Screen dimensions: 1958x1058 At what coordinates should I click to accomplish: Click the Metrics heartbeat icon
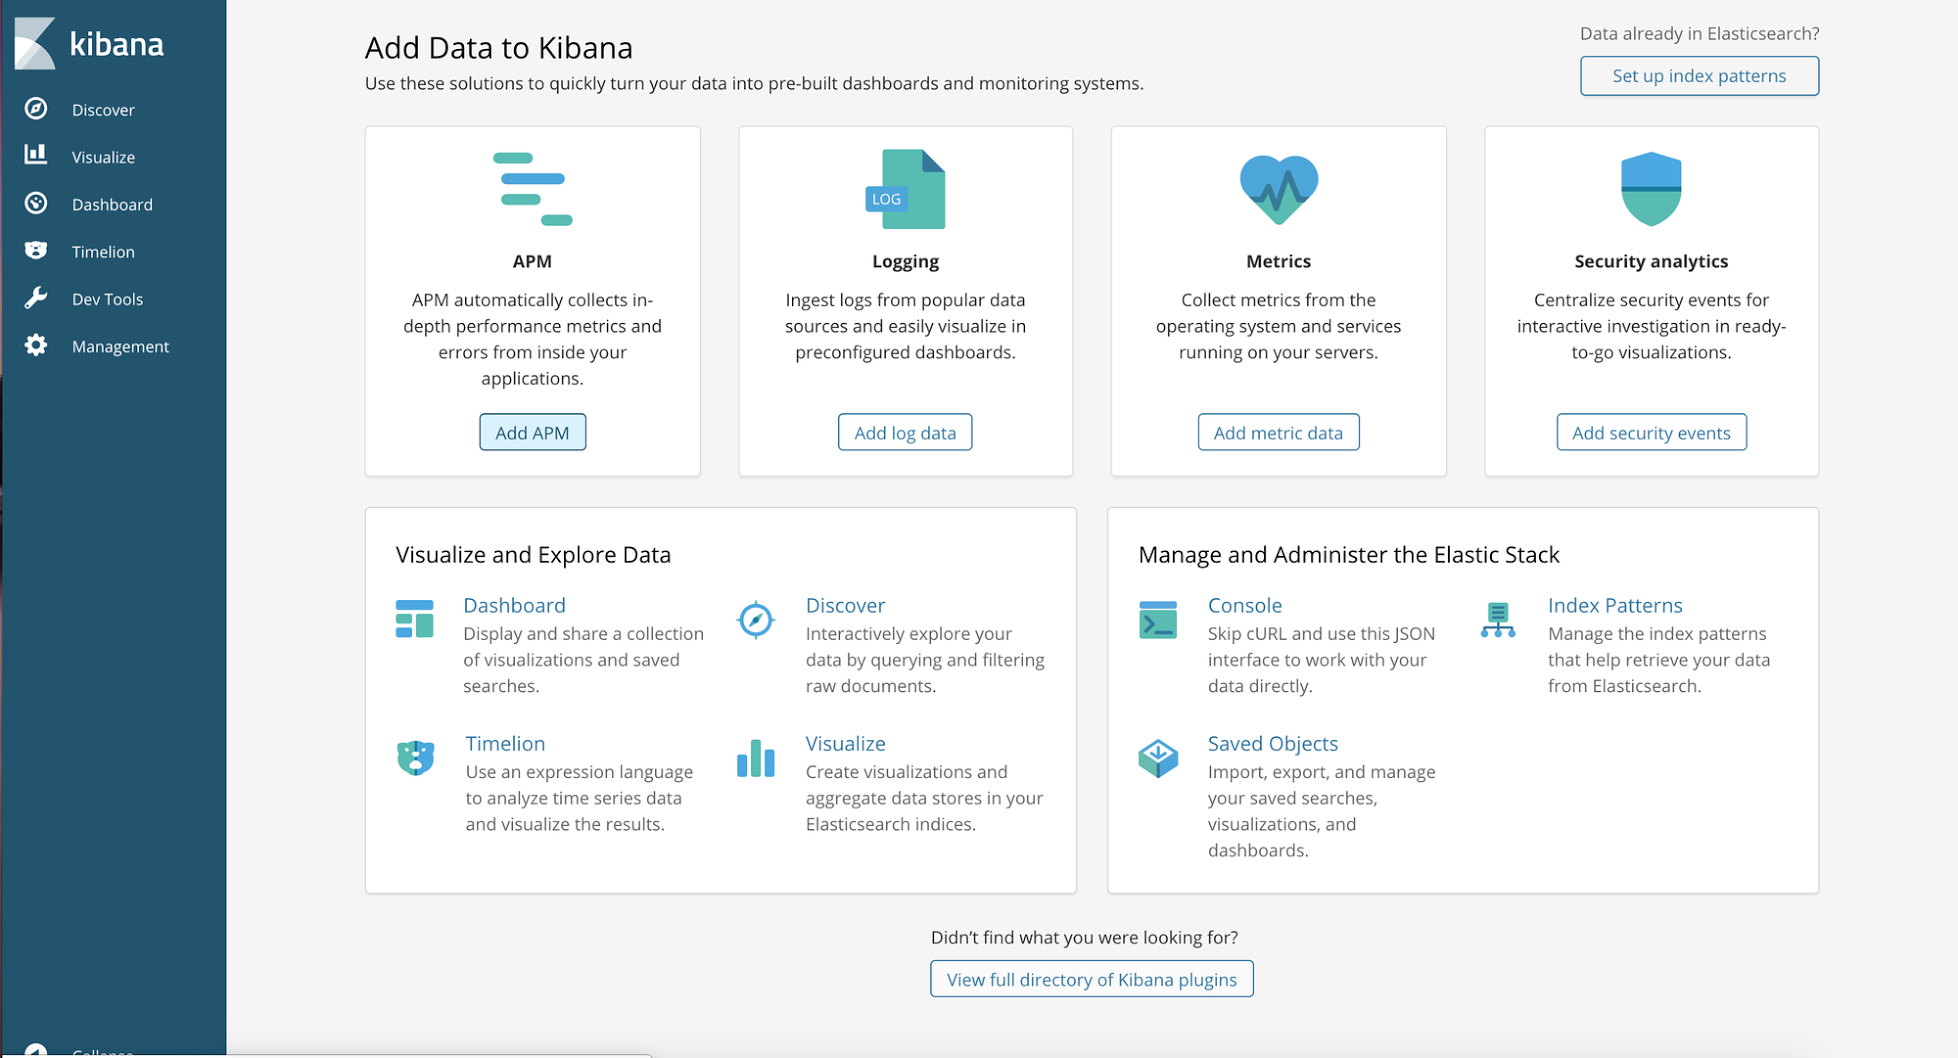pyautogui.click(x=1278, y=189)
